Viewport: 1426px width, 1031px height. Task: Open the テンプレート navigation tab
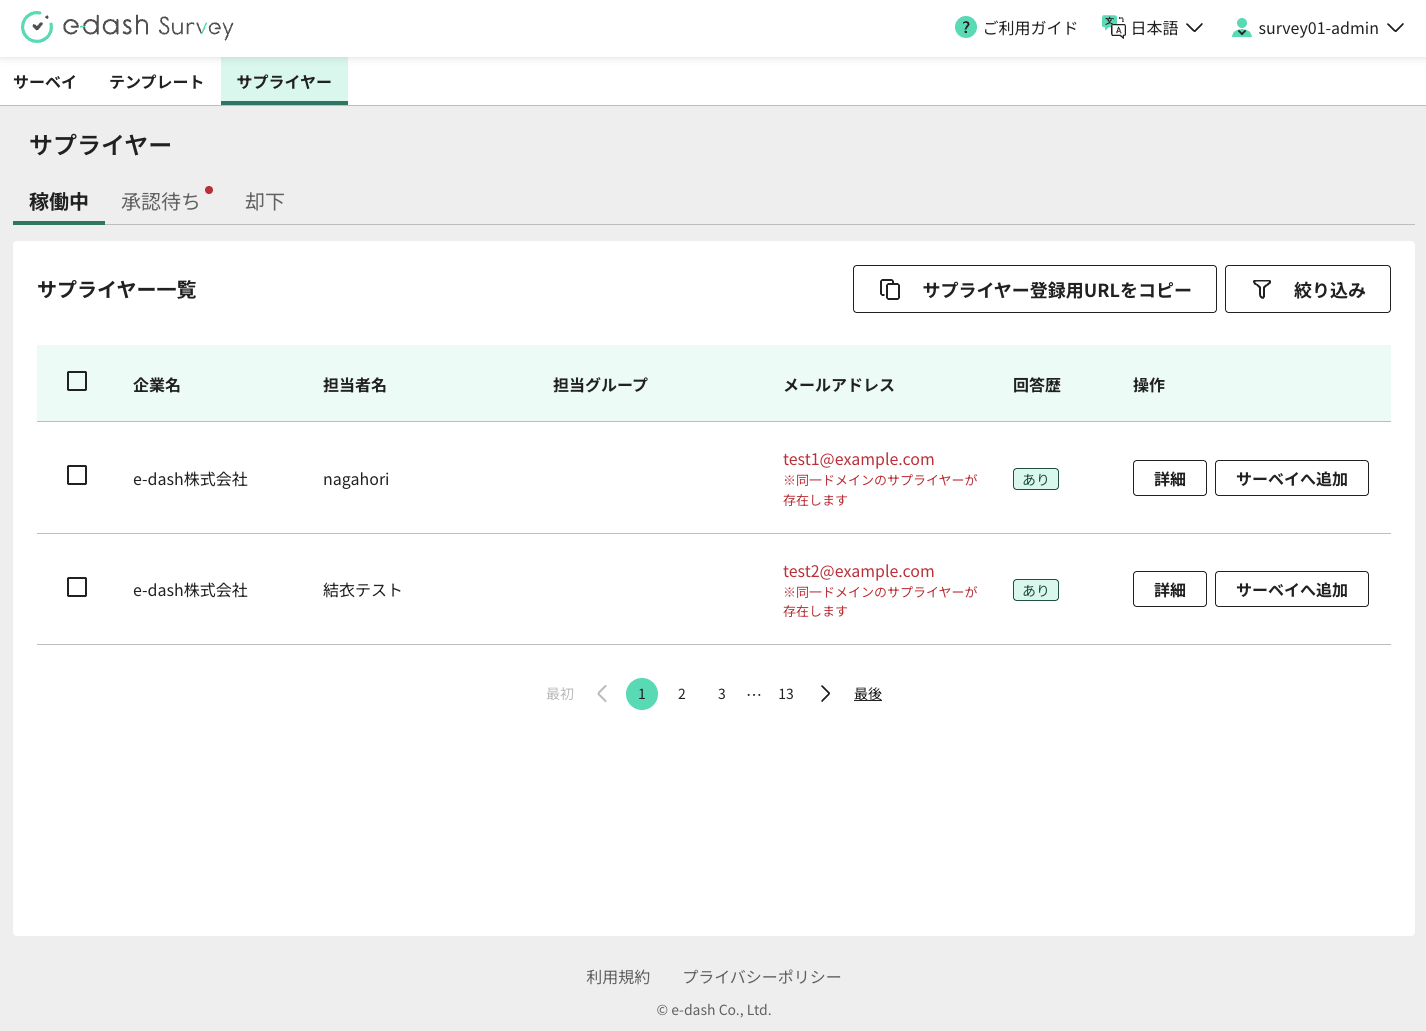coord(156,81)
